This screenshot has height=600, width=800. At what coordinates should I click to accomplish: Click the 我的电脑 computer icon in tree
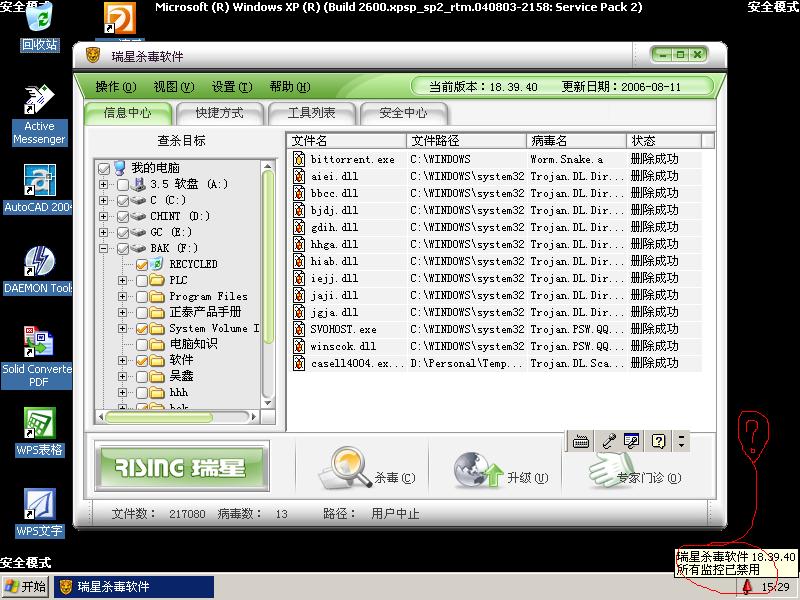(120, 168)
